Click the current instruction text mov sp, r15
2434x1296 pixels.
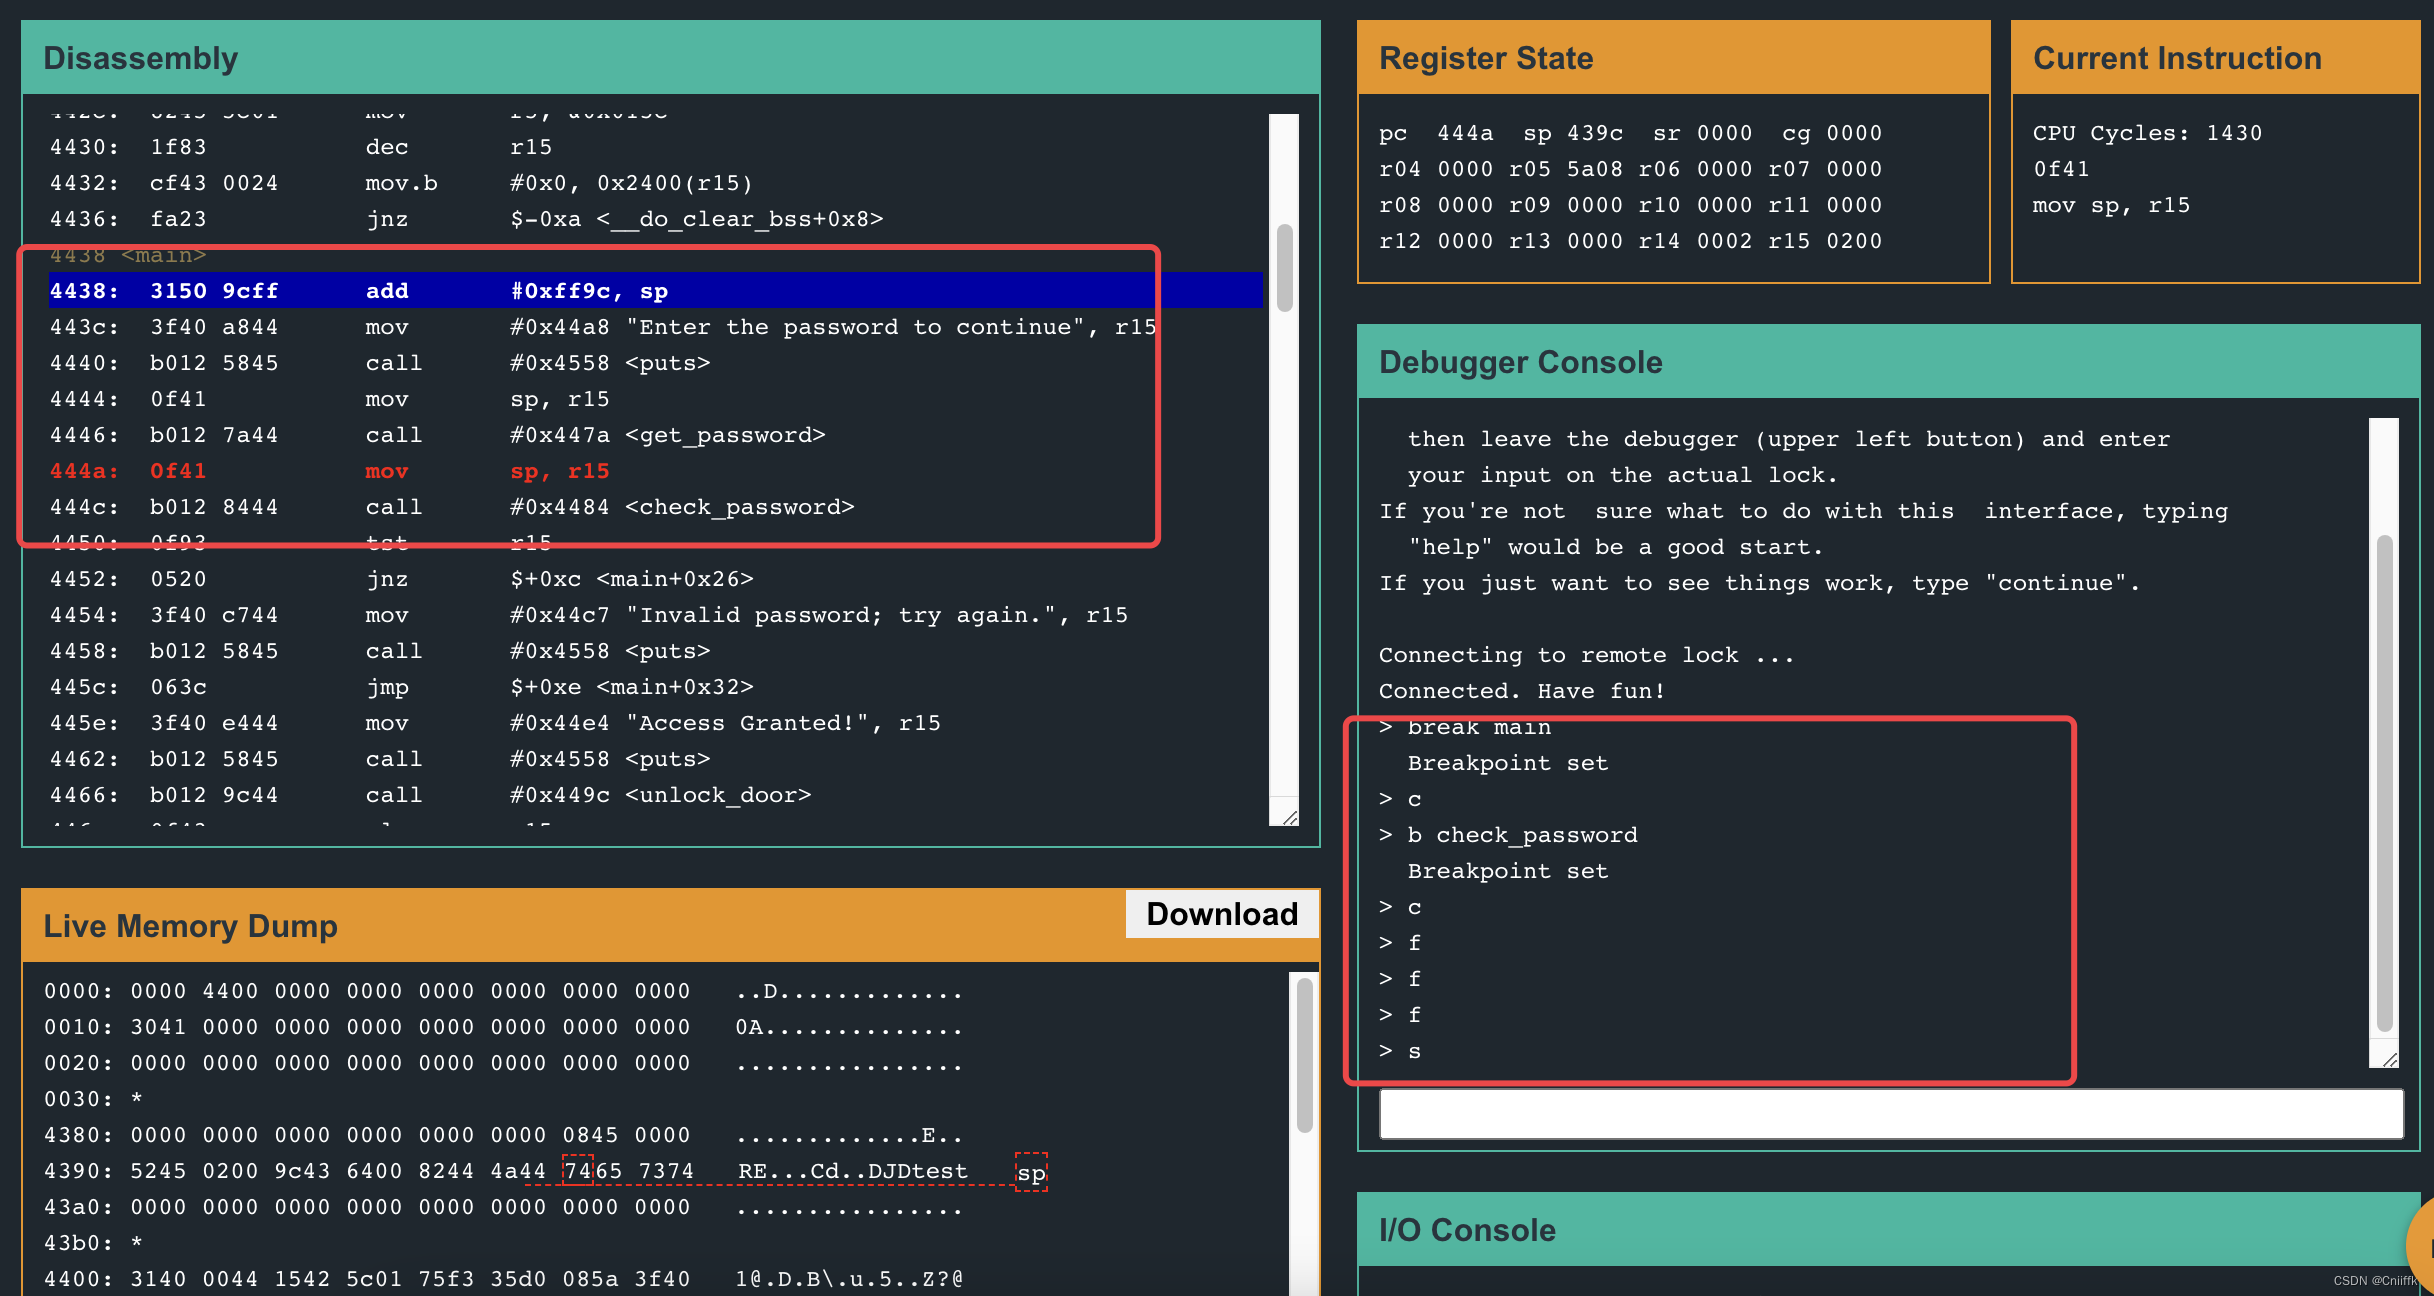tap(2111, 205)
